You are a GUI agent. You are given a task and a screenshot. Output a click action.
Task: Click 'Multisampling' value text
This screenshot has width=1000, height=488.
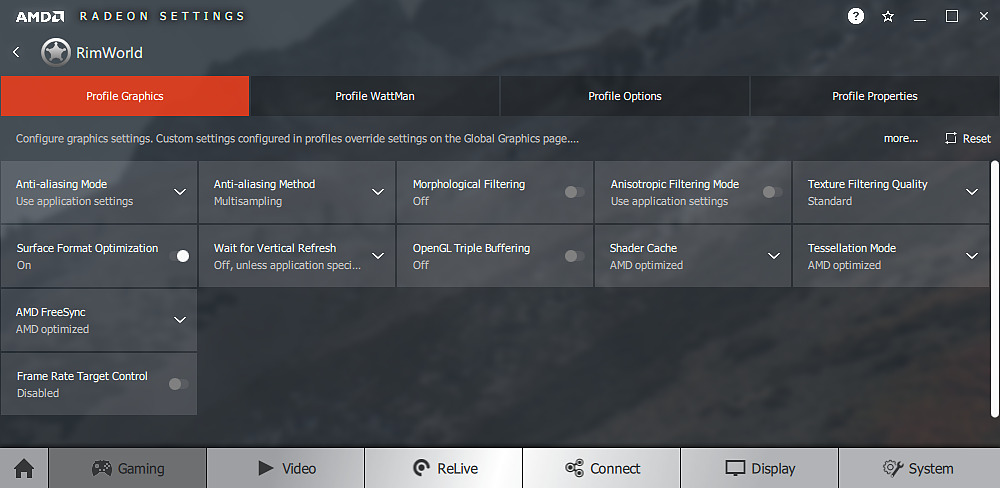point(247,201)
